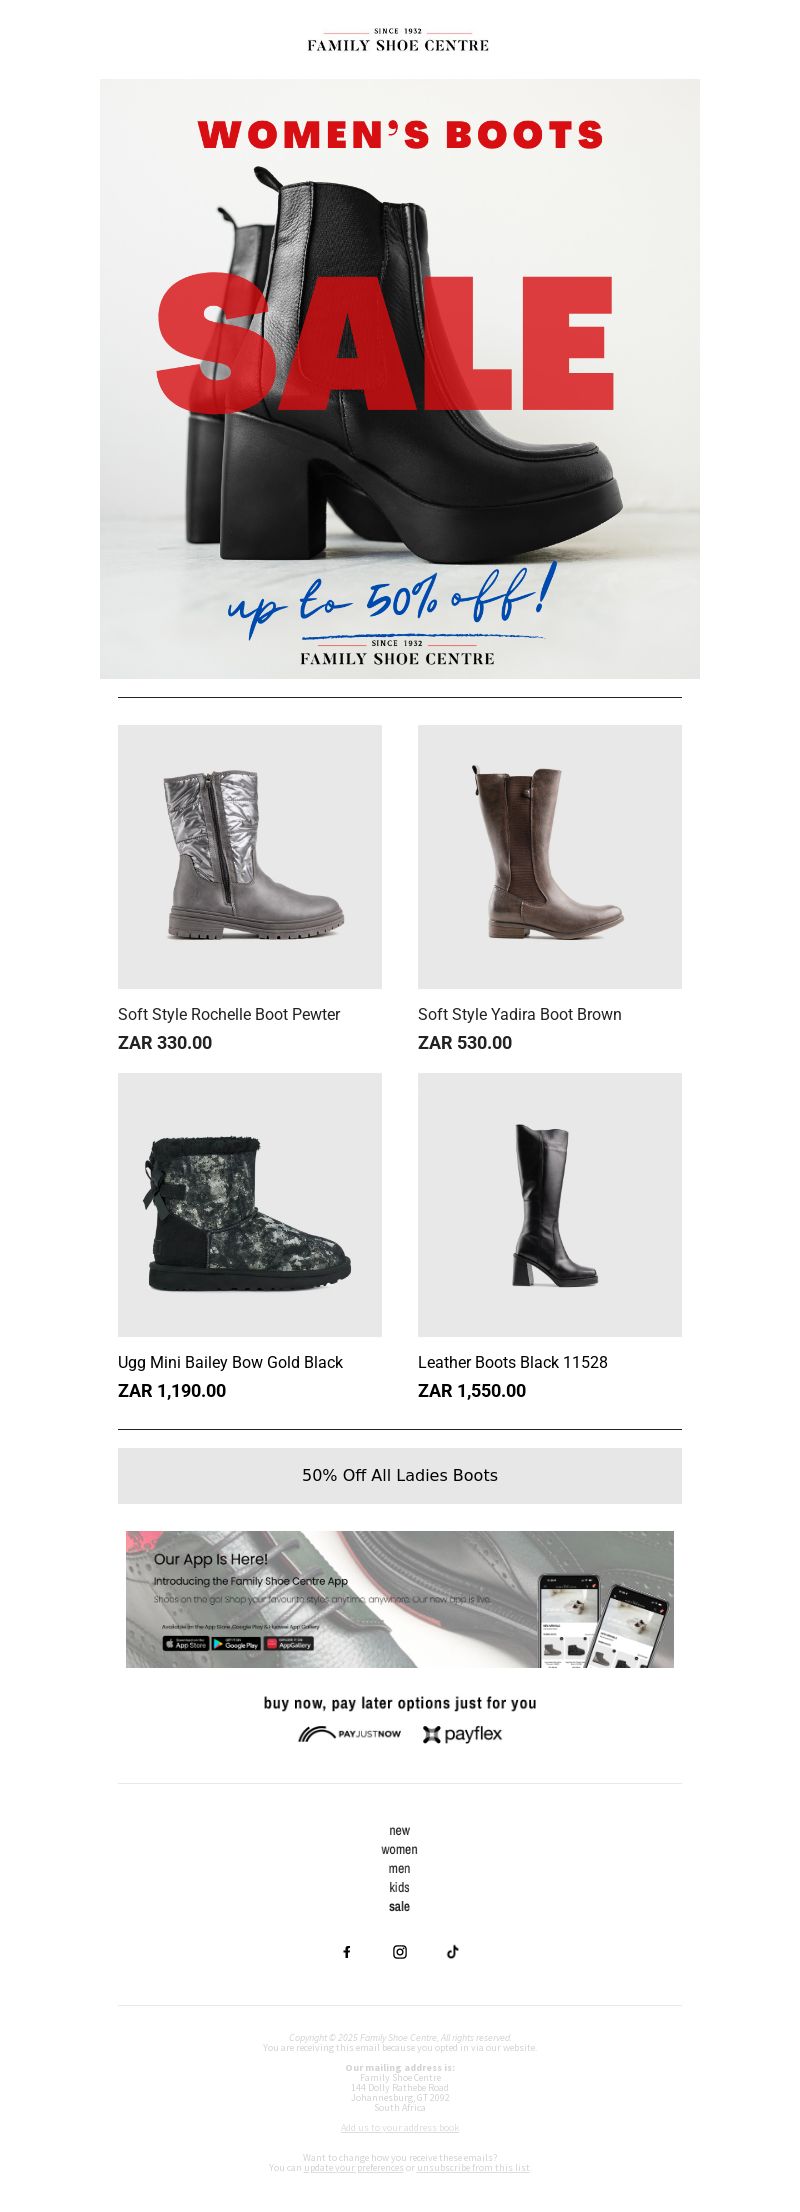Open the Facebook social icon
Viewport: 800px width, 2212px height.
(x=347, y=1952)
